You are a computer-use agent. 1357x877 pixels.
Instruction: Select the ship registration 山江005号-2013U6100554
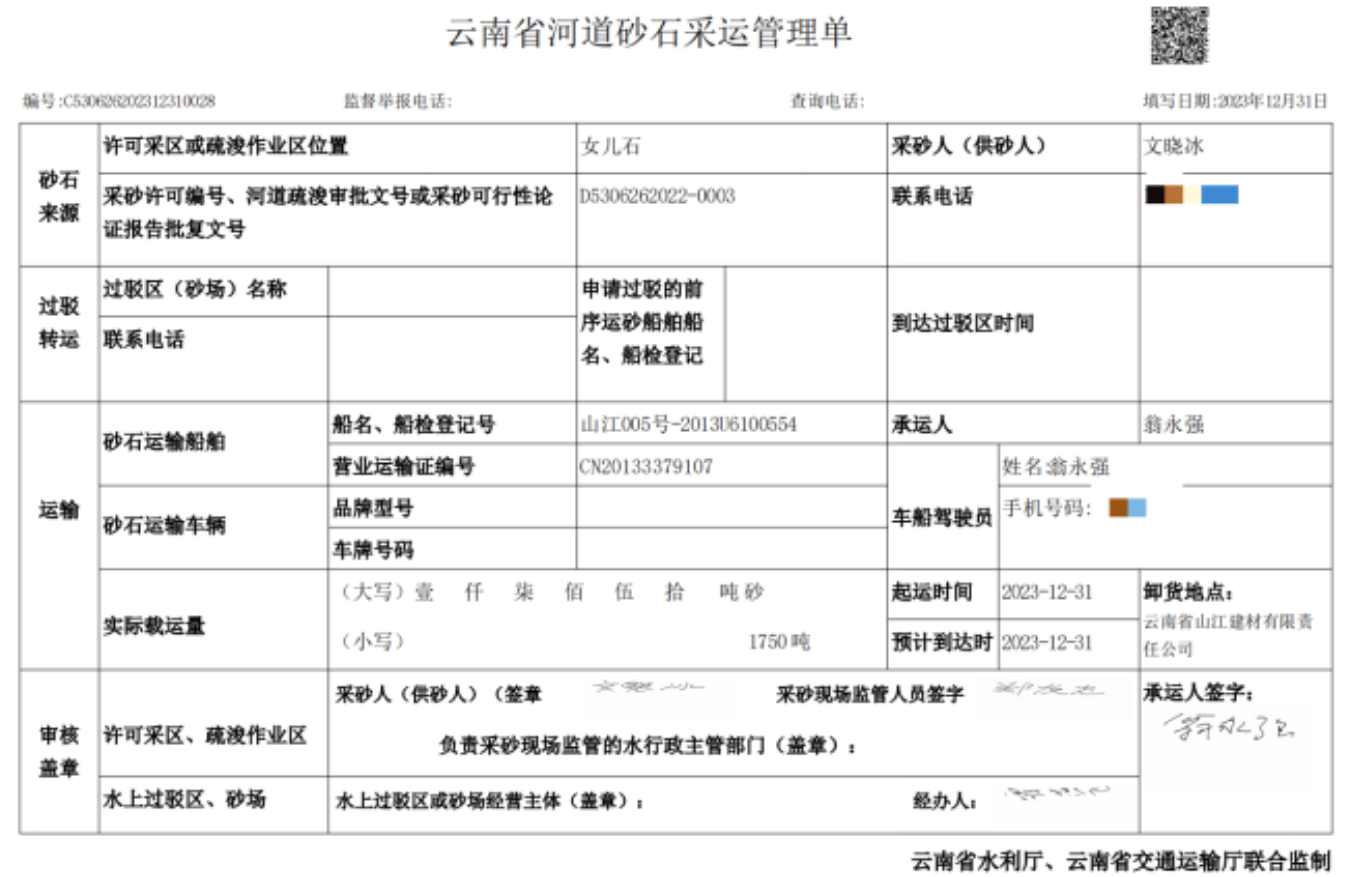coord(689,424)
